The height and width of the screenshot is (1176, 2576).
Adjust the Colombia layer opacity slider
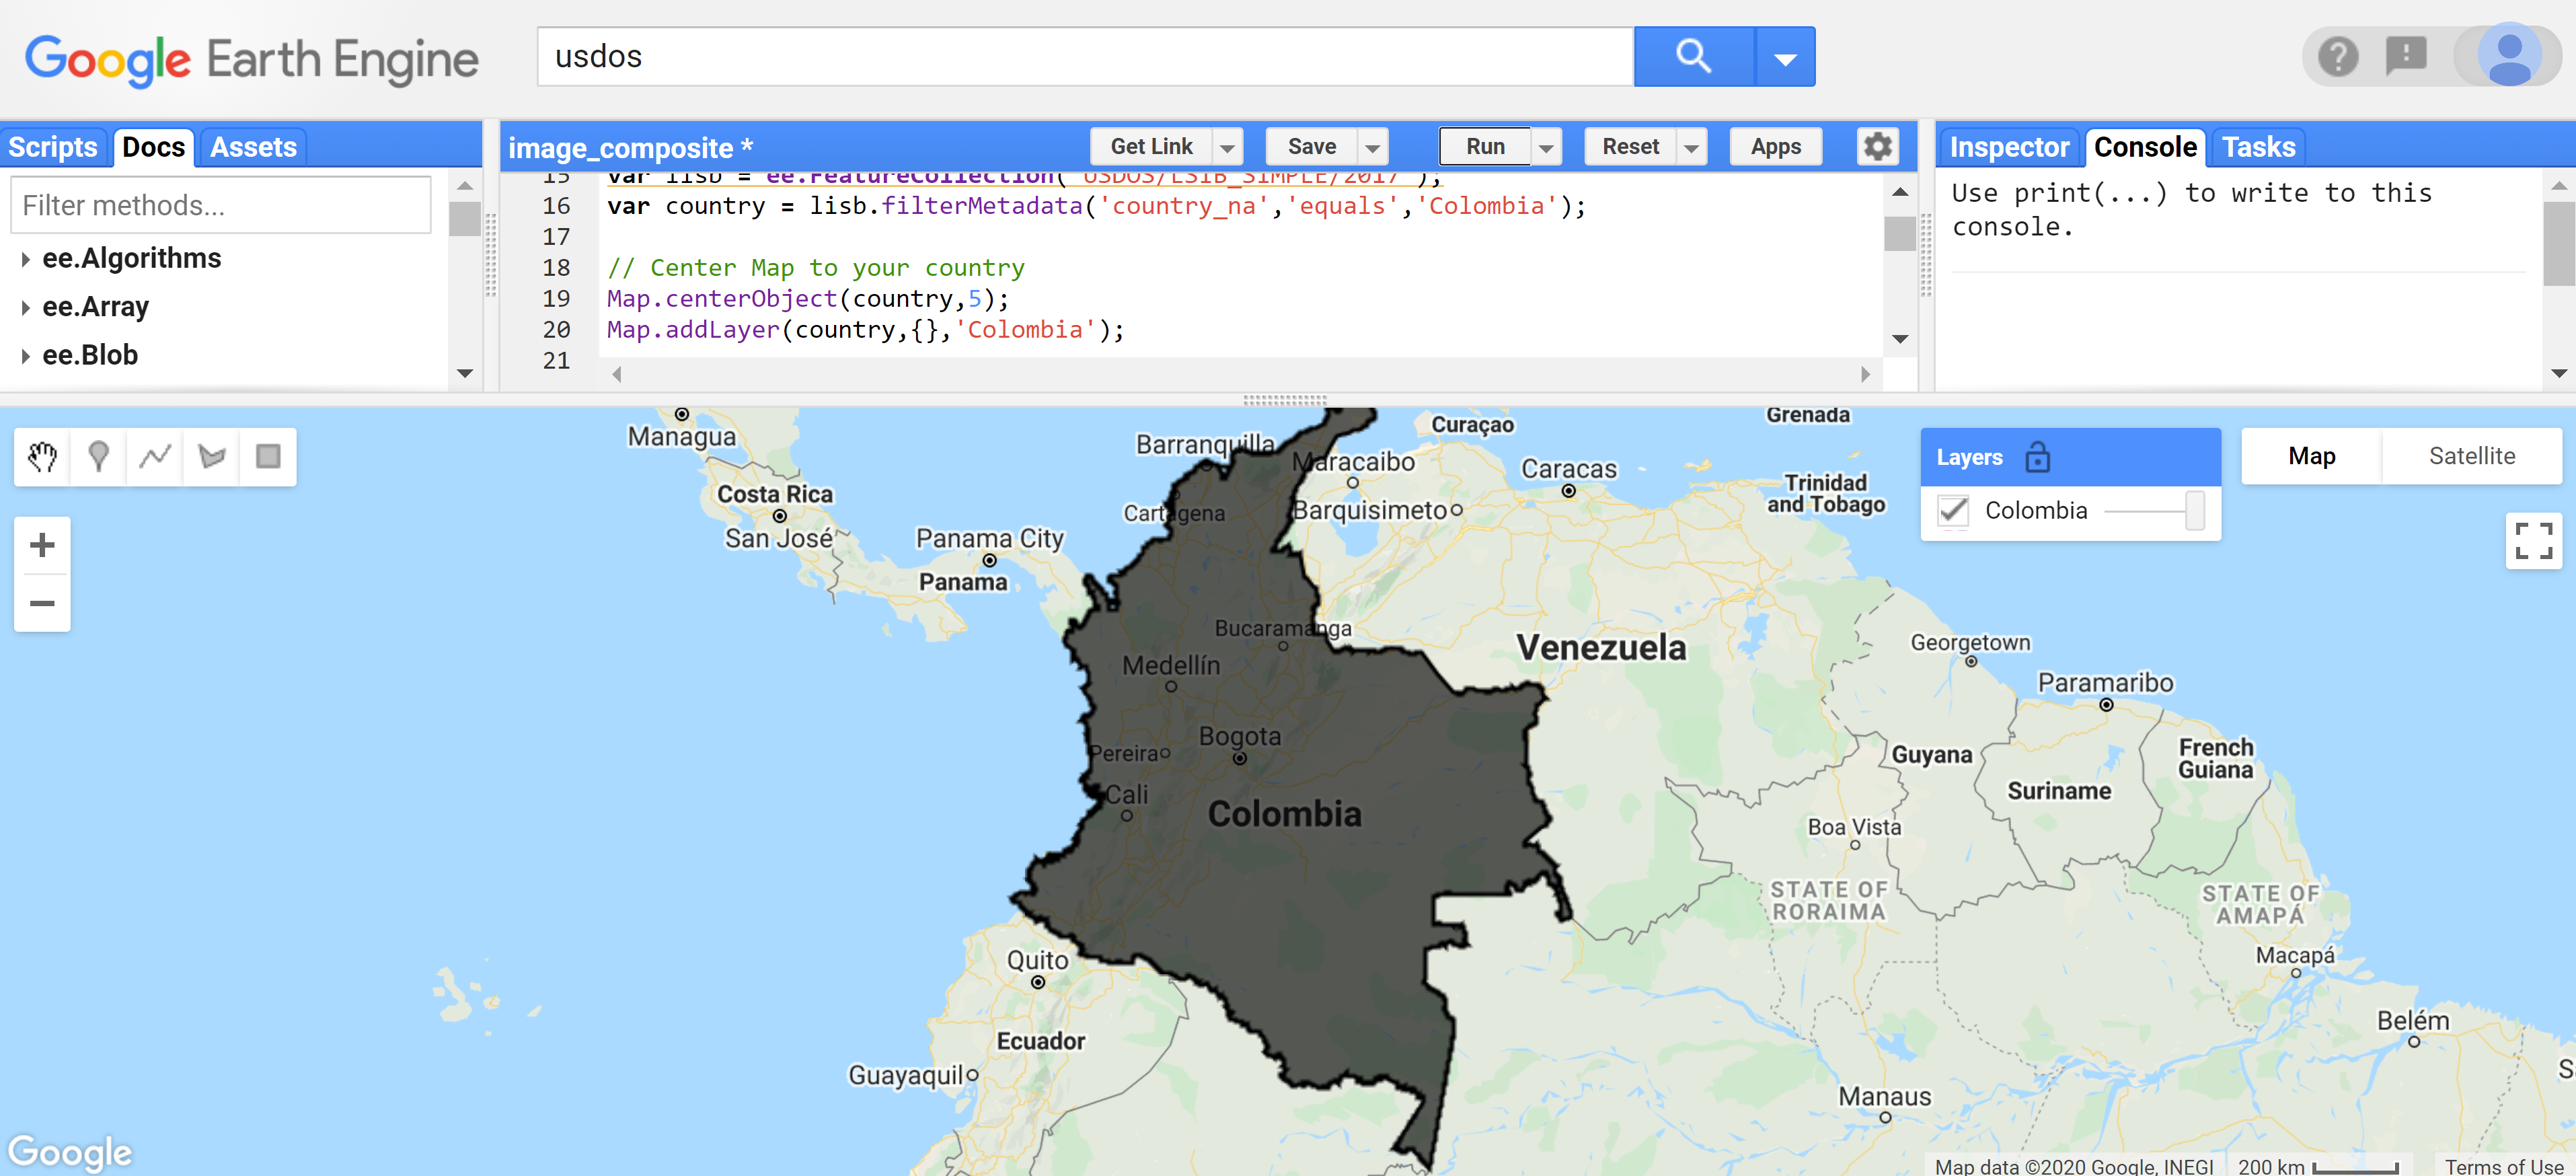pyautogui.click(x=2194, y=511)
